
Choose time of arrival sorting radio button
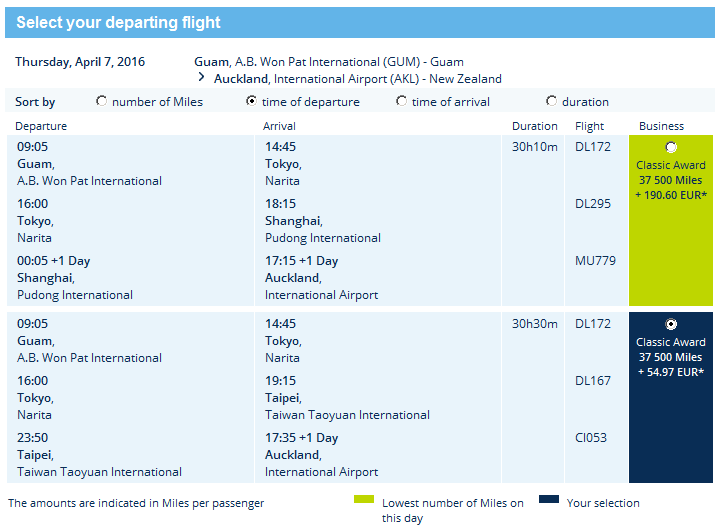coord(401,101)
